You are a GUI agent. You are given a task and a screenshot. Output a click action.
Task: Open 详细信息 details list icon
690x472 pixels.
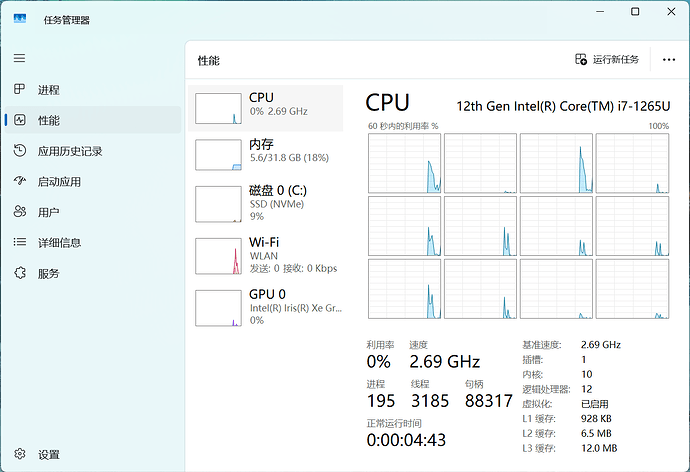tap(19, 242)
